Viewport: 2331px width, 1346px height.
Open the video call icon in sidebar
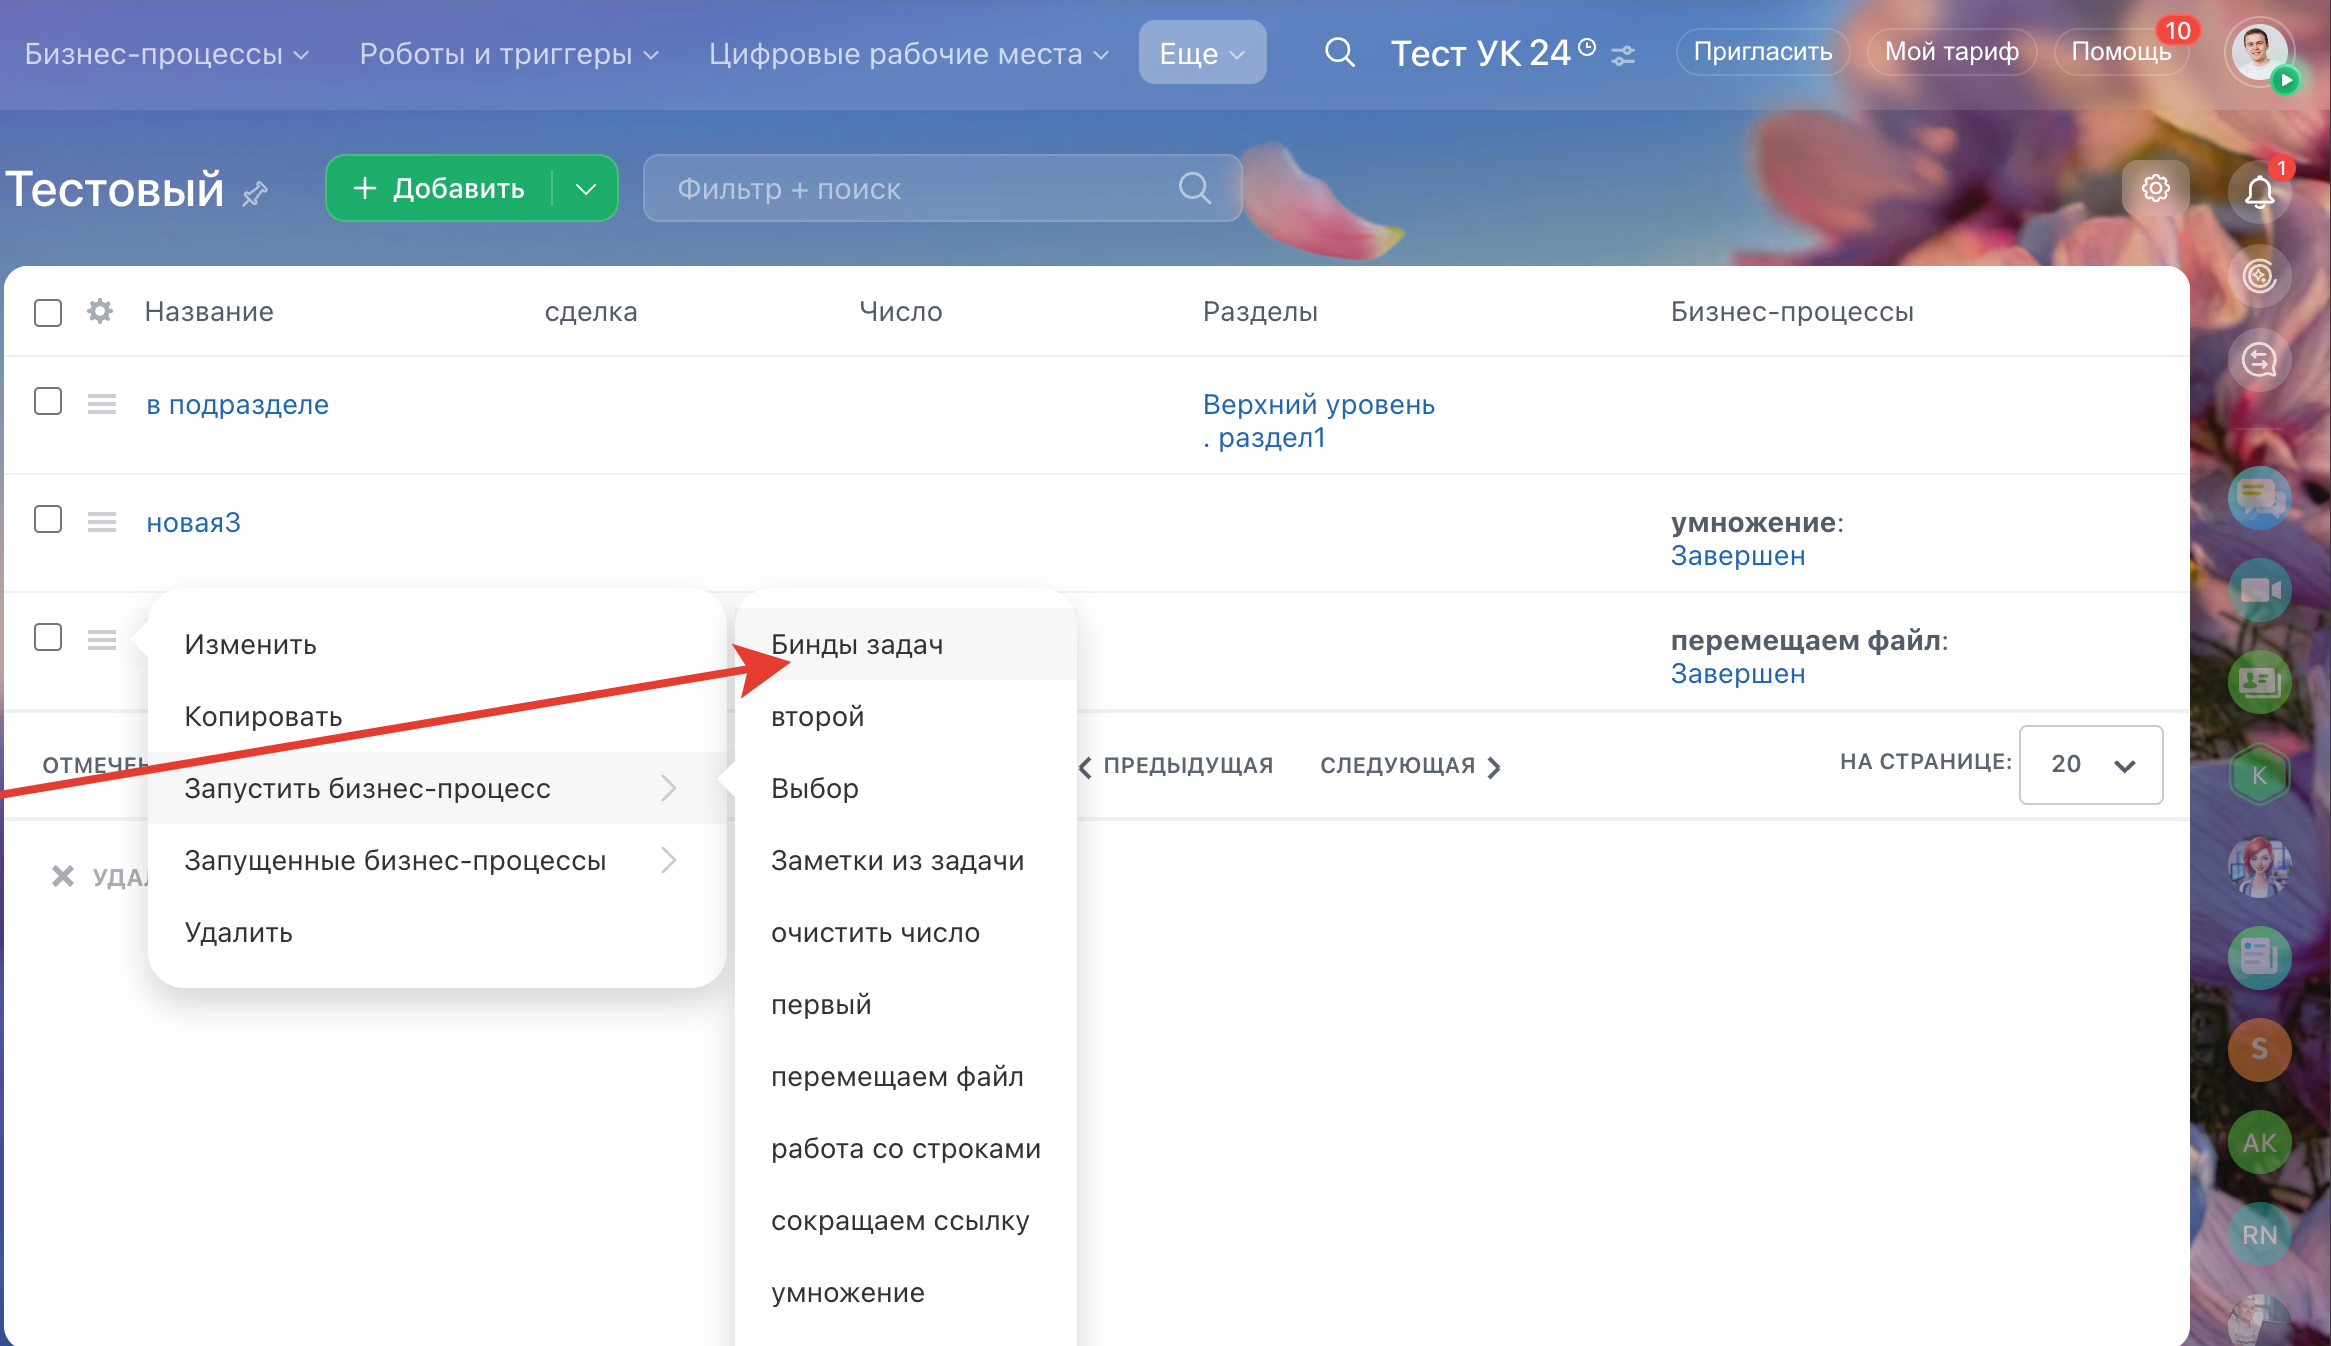[2259, 590]
